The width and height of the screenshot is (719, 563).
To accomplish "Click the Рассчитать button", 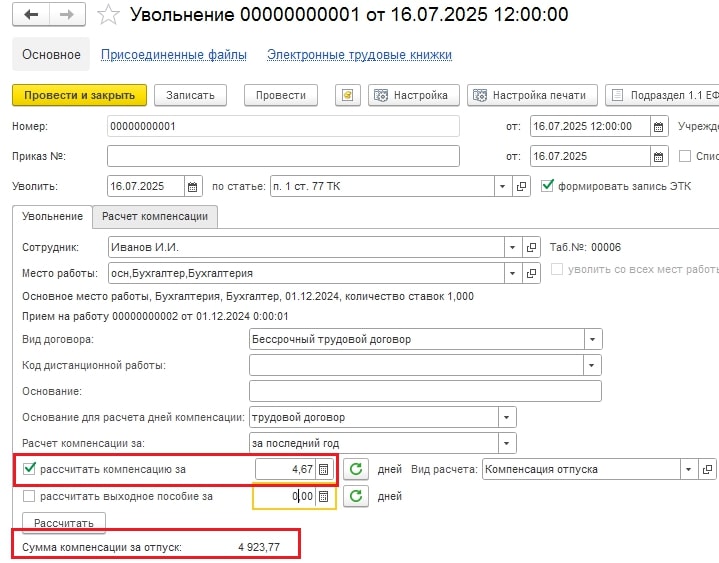I will pyautogui.click(x=64, y=523).
